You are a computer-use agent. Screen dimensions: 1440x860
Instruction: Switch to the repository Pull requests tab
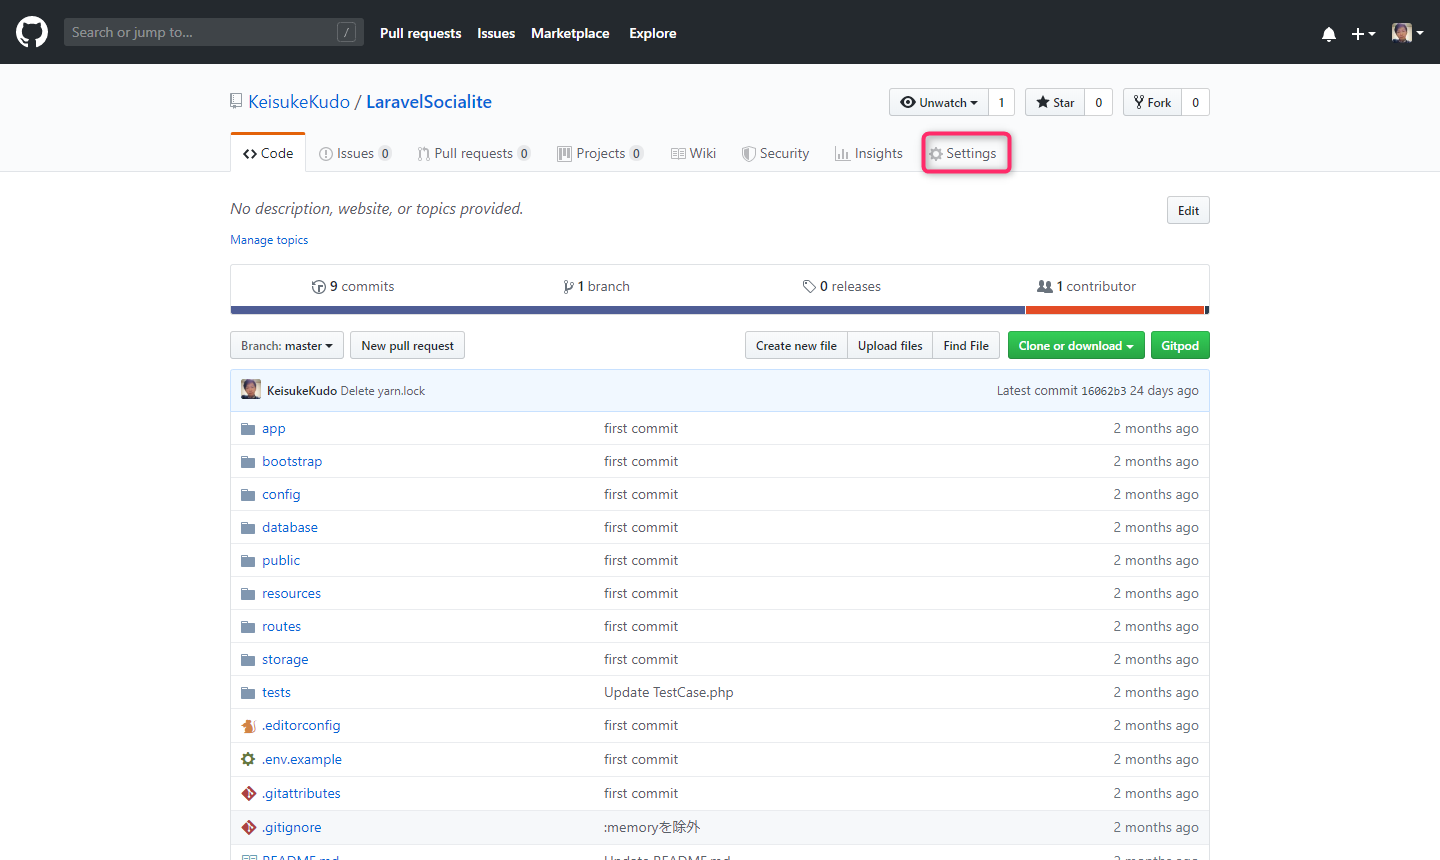tap(474, 153)
